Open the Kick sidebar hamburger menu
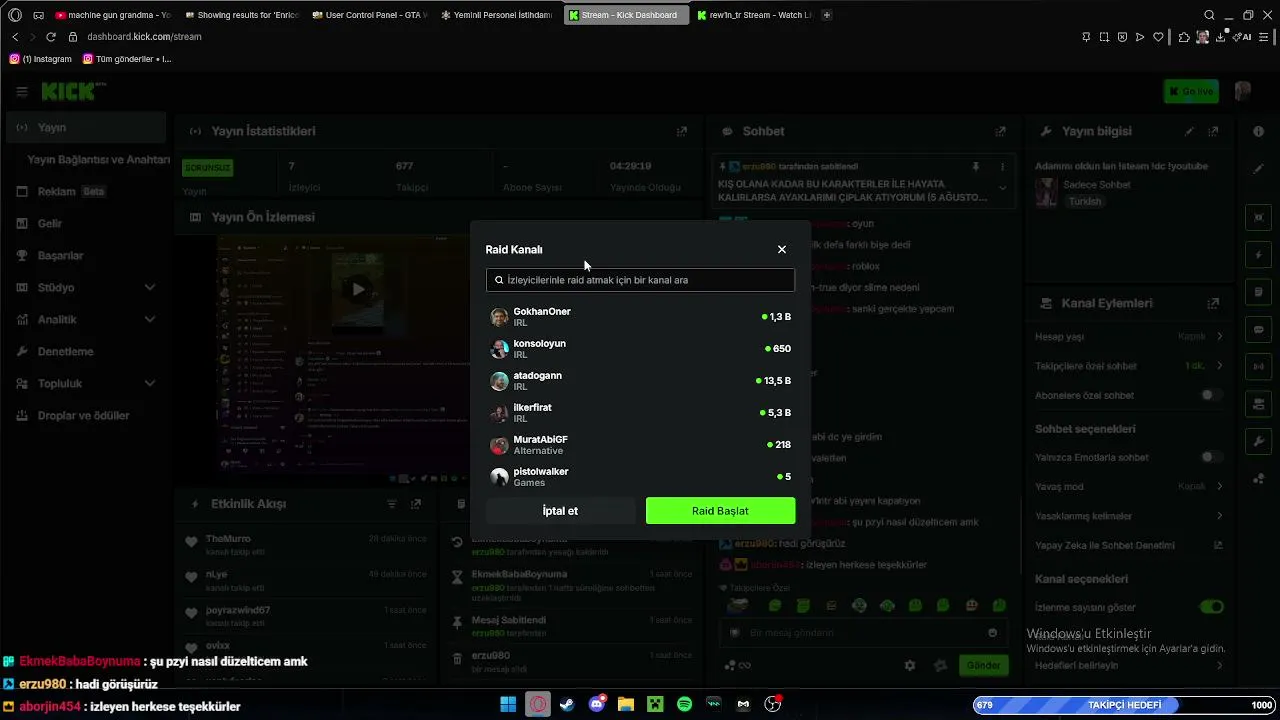The width and height of the screenshot is (1280, 720). 22,92
